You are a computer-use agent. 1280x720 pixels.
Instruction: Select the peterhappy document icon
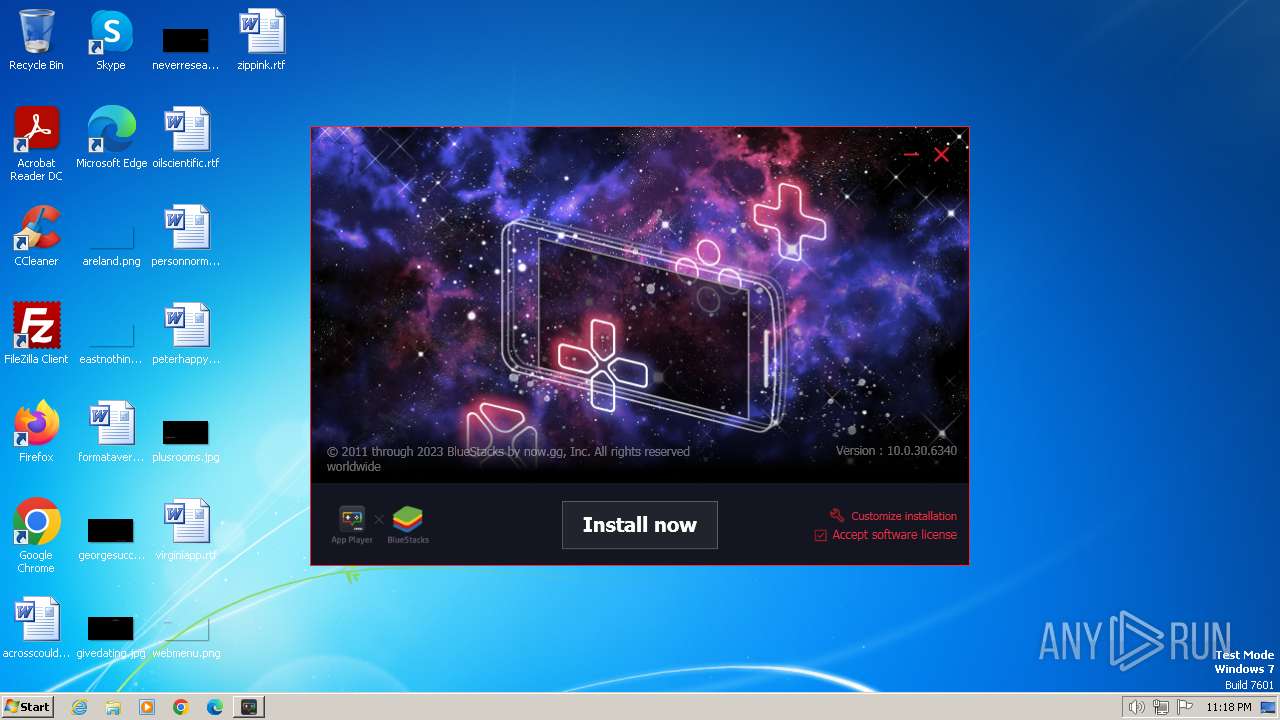186,334
